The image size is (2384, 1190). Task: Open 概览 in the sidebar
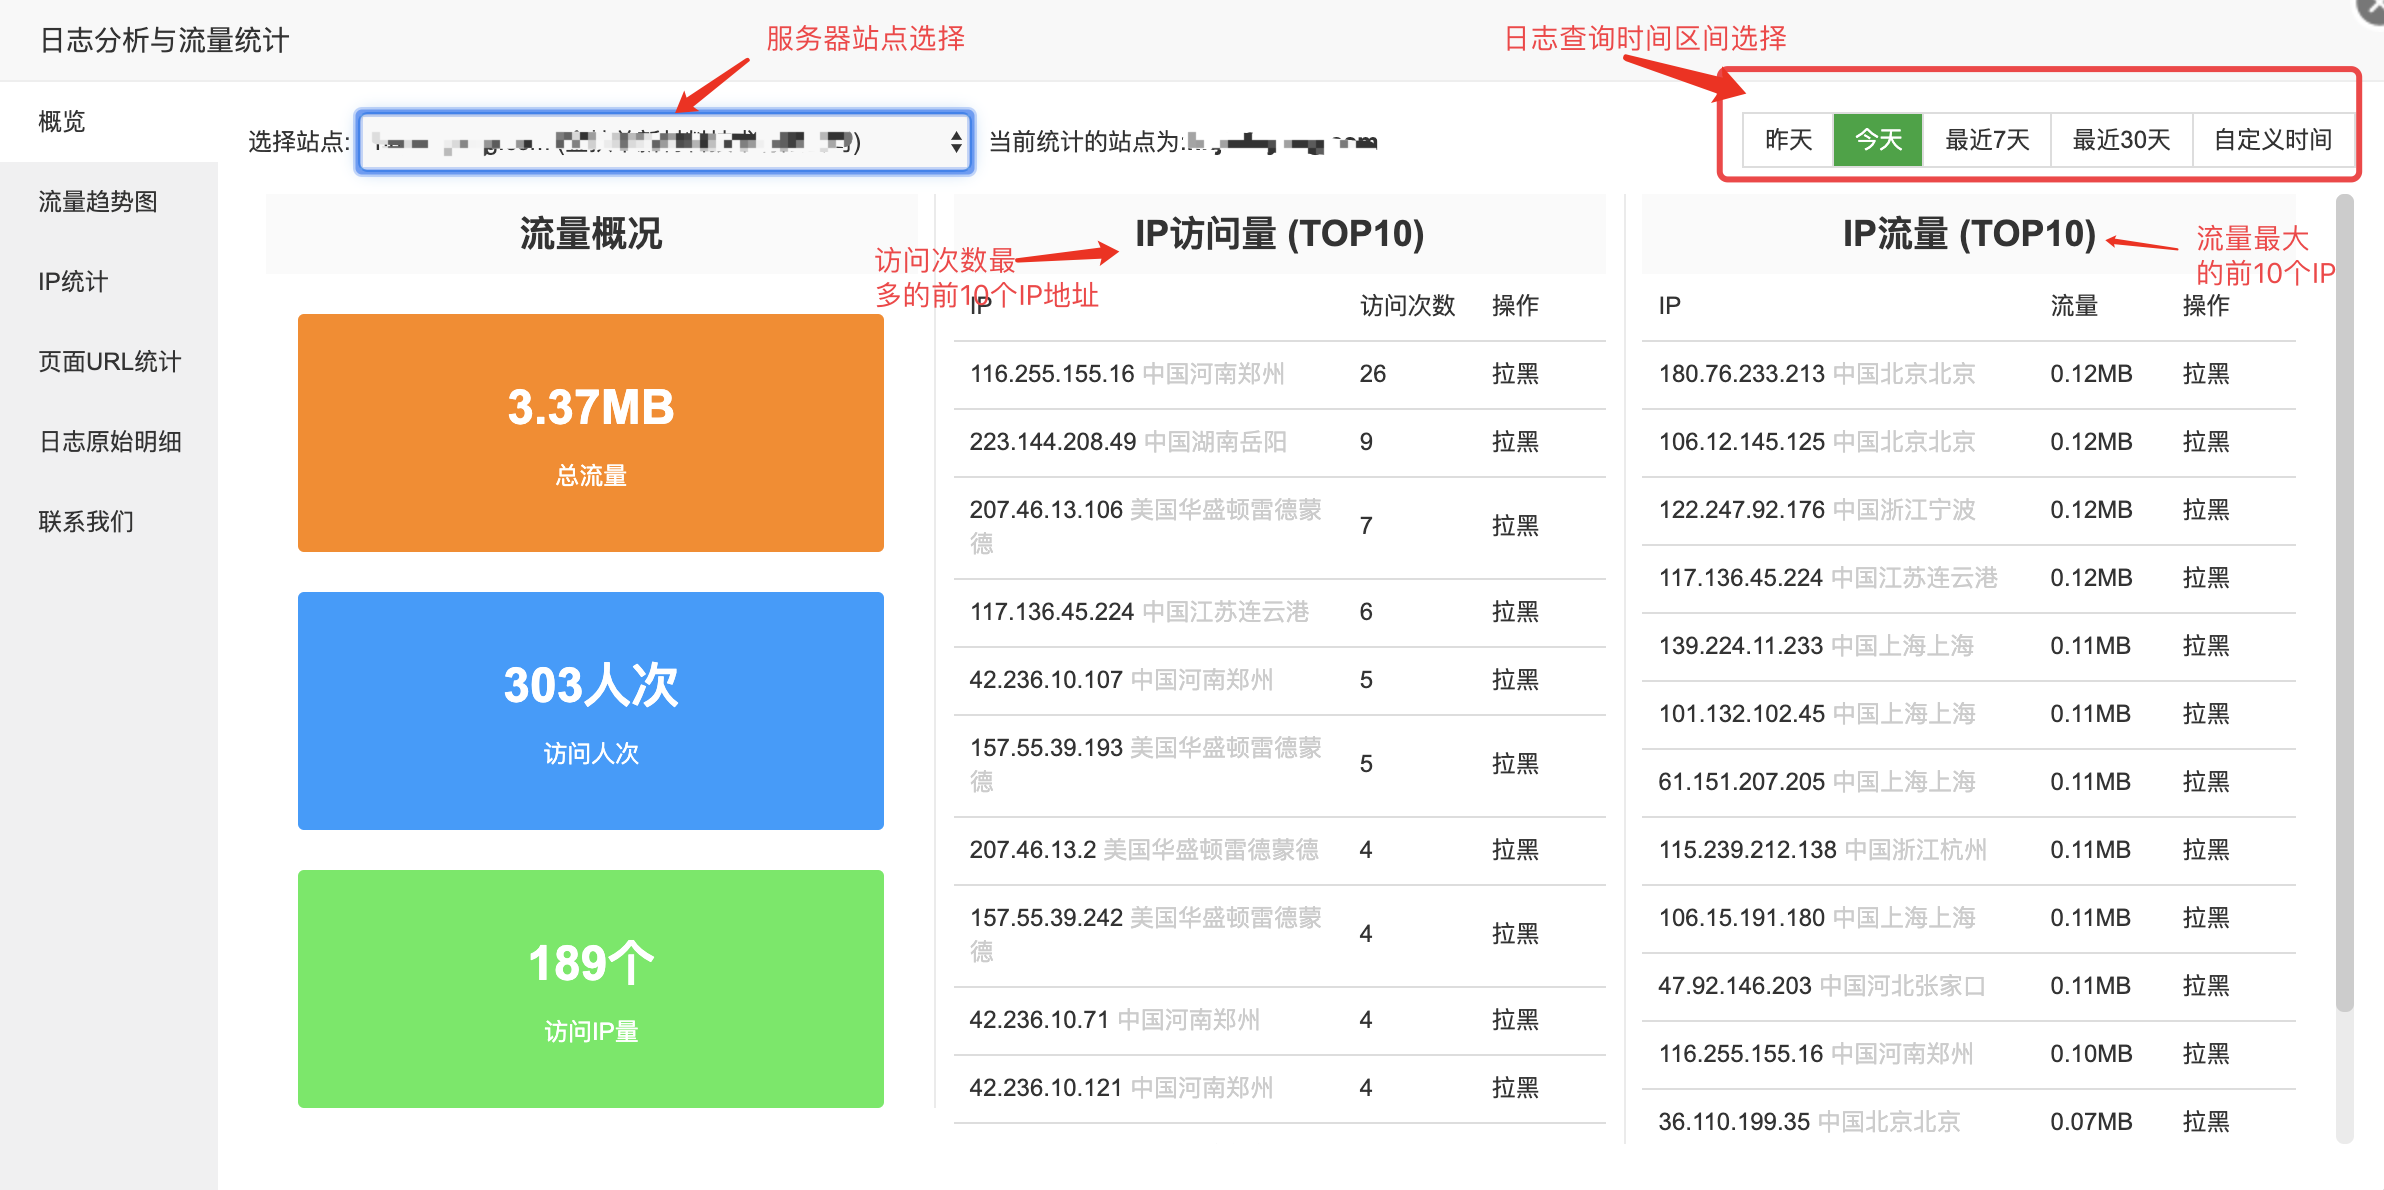pos(109,122)
